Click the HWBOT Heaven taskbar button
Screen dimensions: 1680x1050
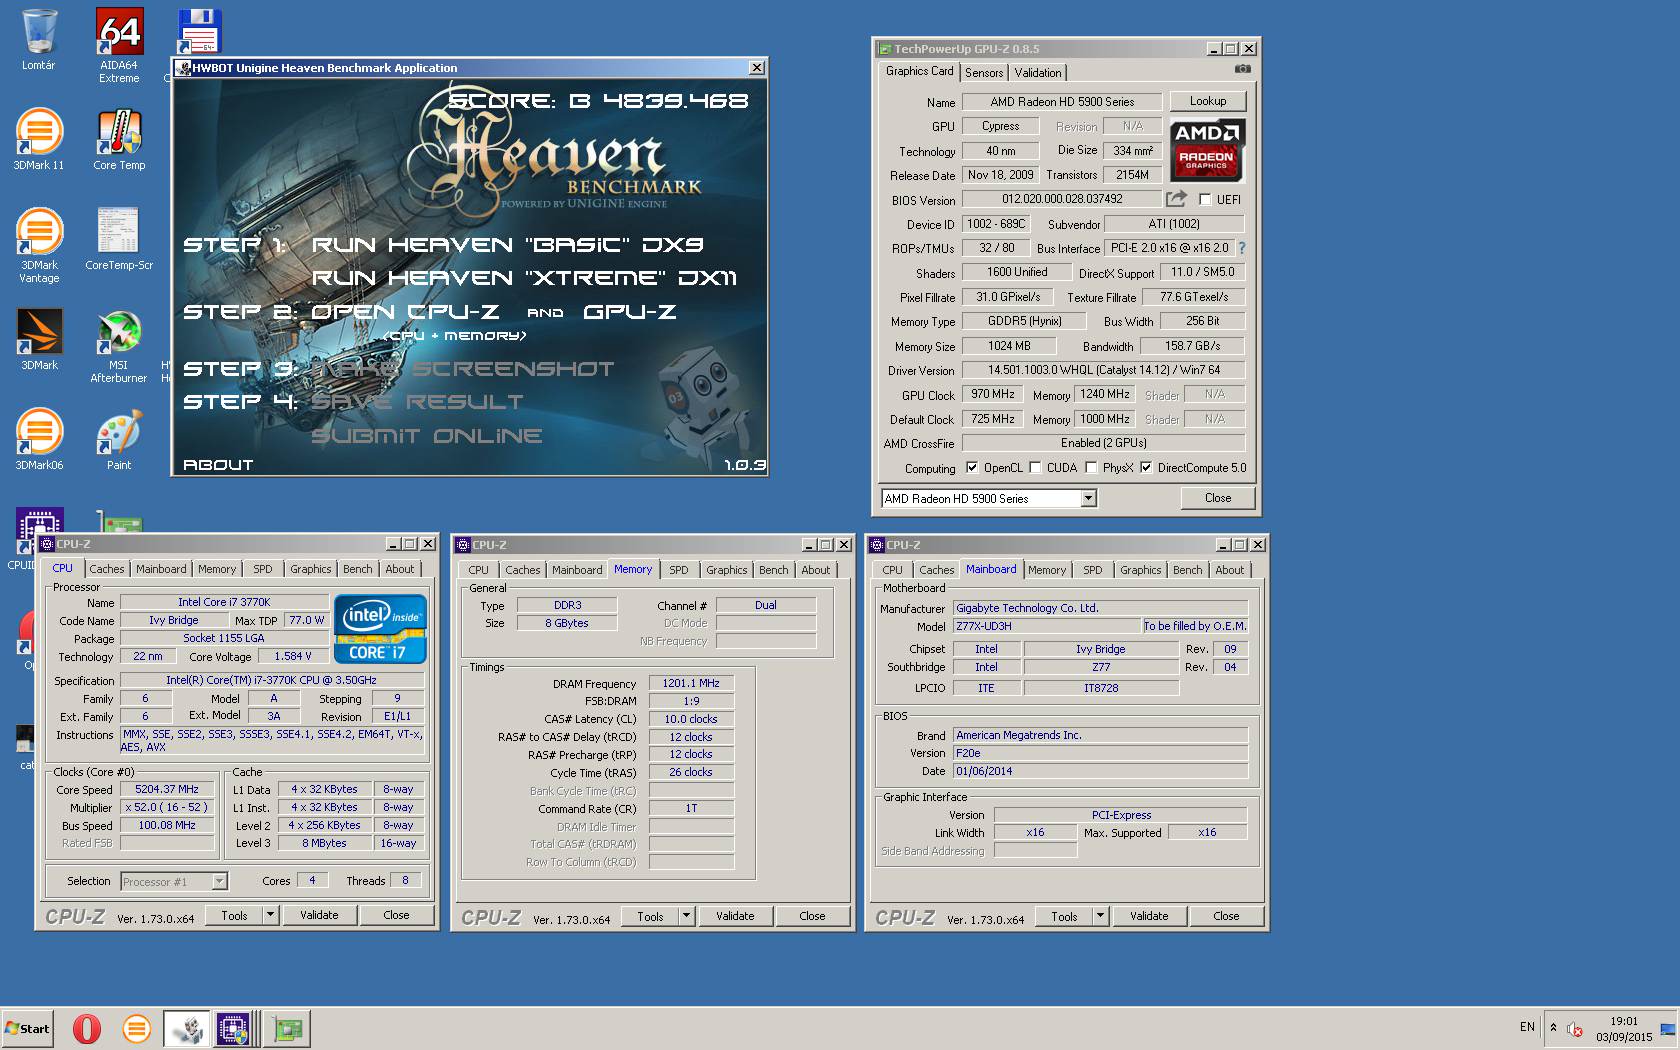186,1028
